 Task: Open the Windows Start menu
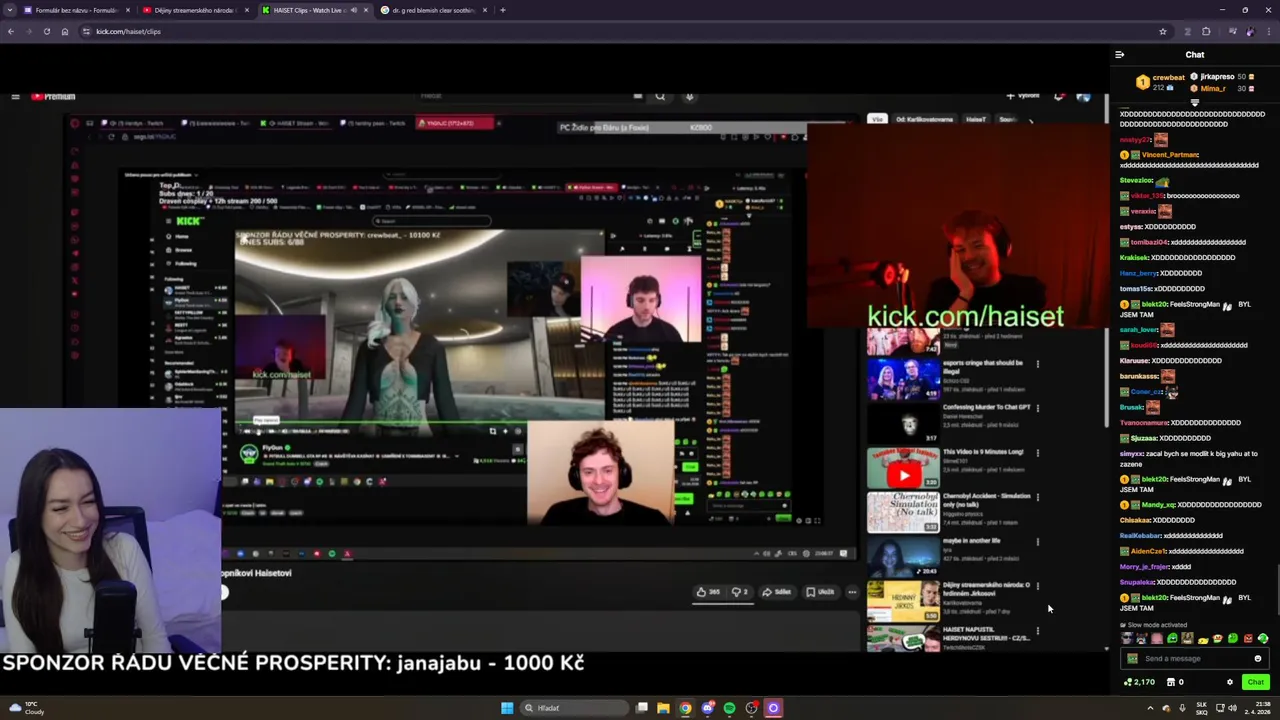pyautogui.click(x=507, y=708)
